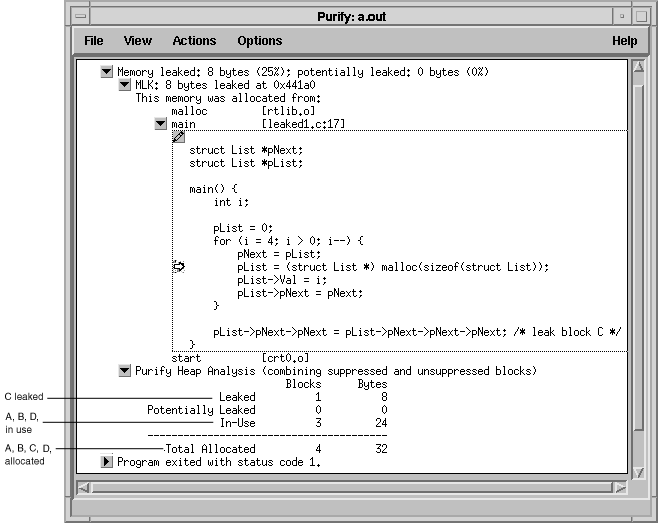Click the horizontal scrollbar left arrow
This screenshot has width=660, height=523.
pos(83,488)
